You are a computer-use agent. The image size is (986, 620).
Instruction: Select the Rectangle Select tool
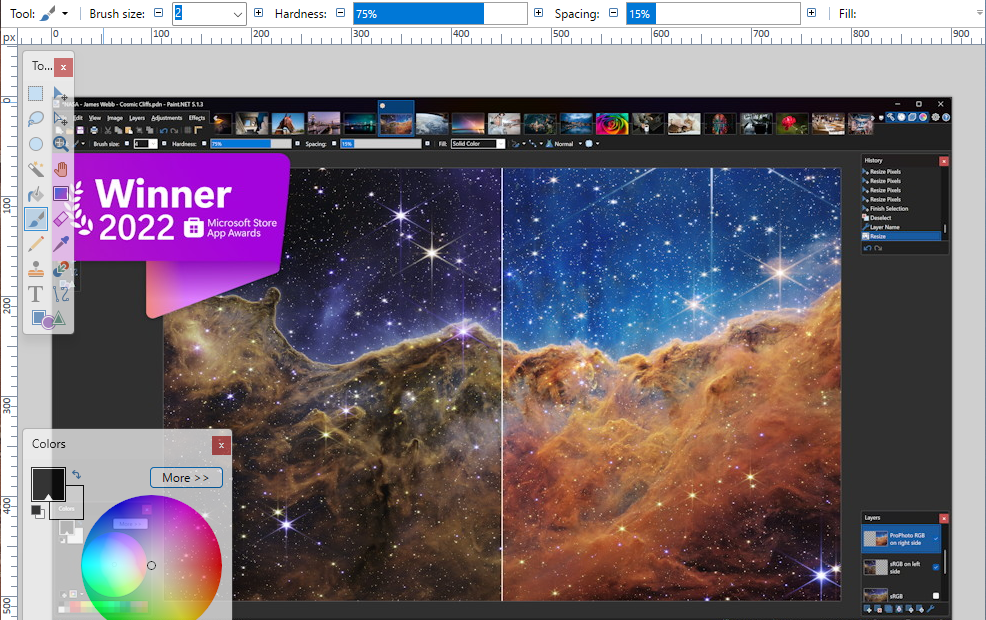pos(36,94)
